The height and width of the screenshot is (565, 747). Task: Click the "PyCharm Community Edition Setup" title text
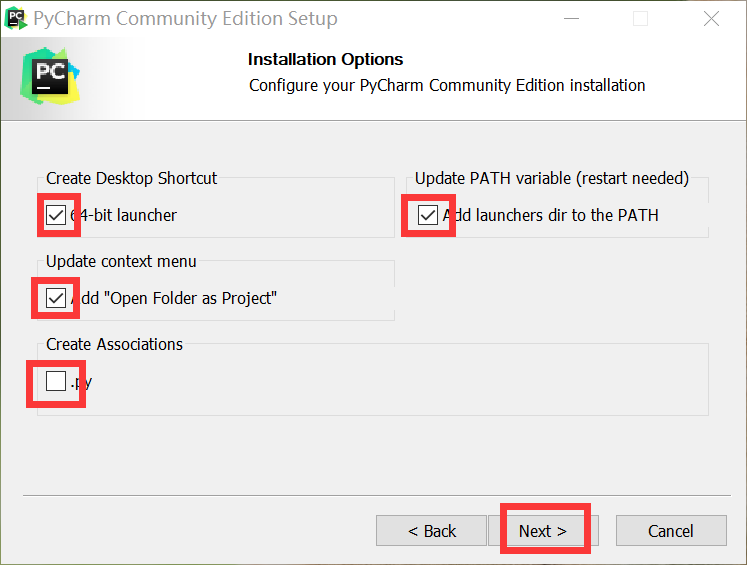click(185, 19)
